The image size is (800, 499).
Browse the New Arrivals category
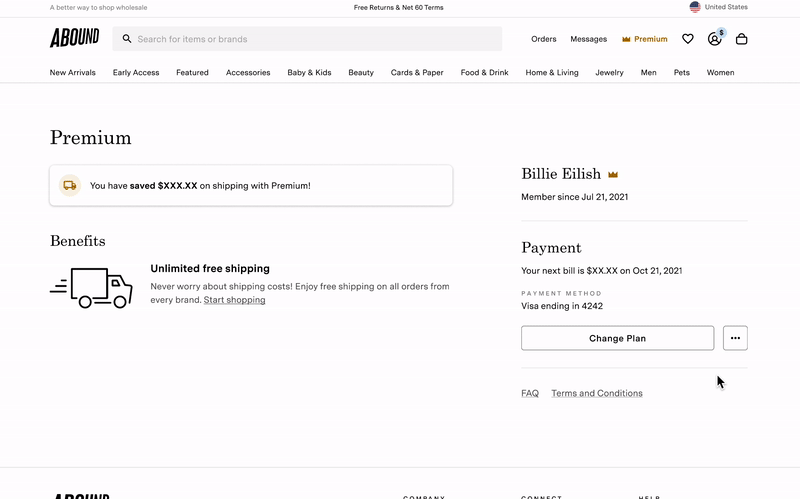(x=72, y=72)
